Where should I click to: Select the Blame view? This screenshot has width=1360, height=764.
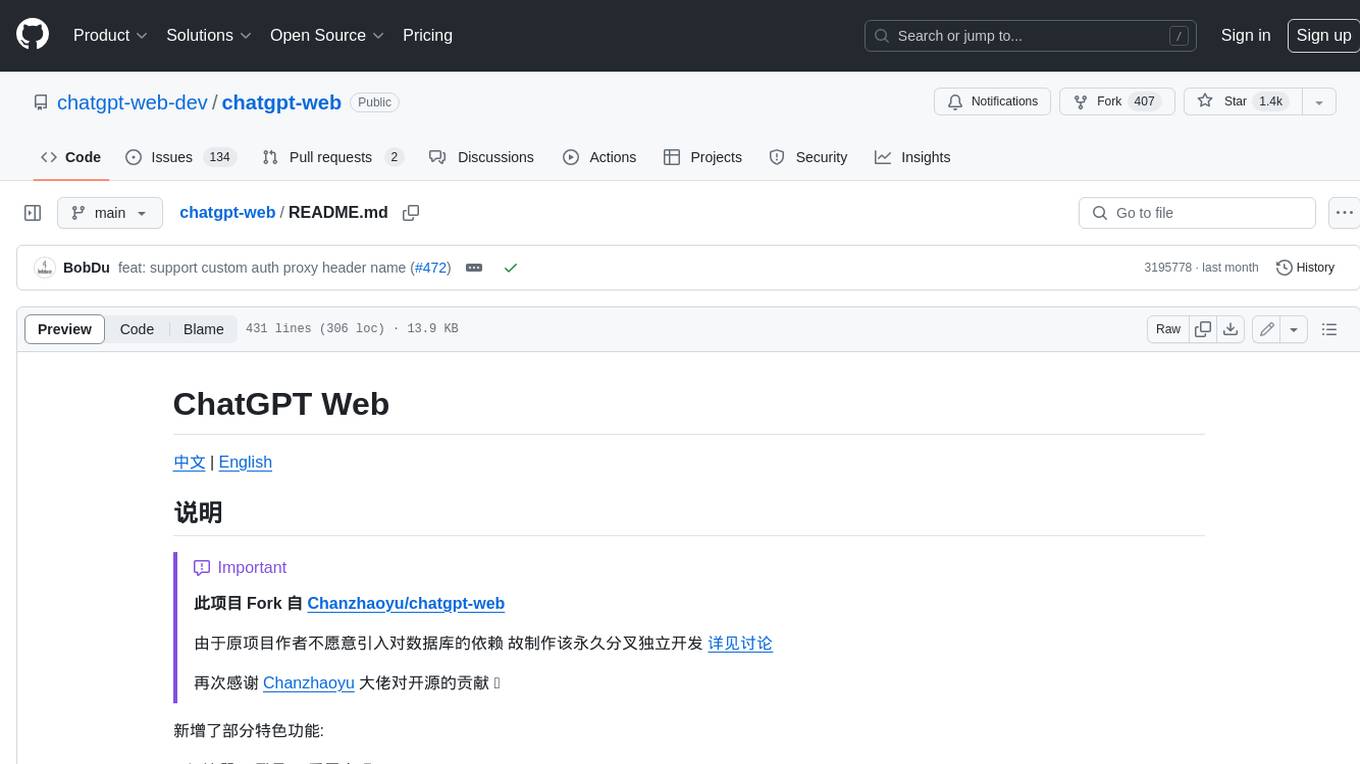pyautogui.click(x=203, y=329)
